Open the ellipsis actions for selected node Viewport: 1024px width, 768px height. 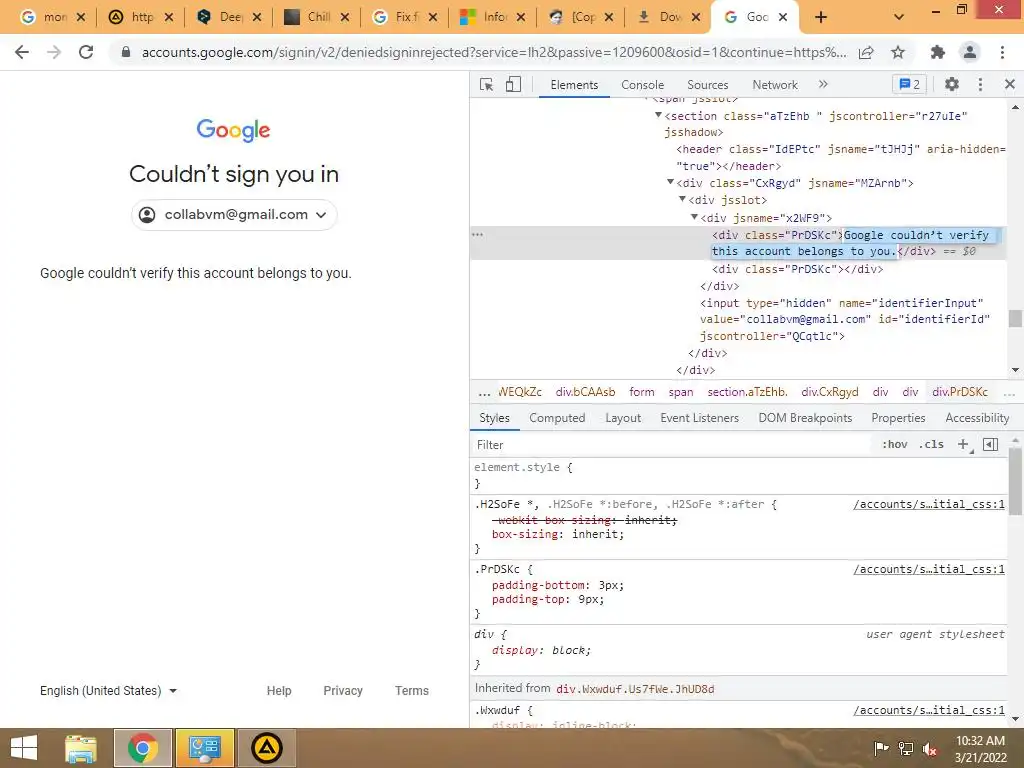pyautogui.click(x=477, y=234)
